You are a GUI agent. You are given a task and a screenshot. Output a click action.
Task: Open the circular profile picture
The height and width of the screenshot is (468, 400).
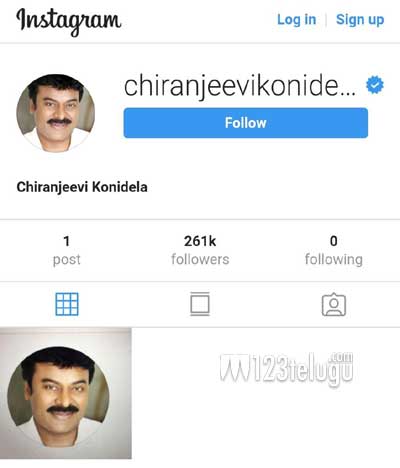click(x=56, y=113)
